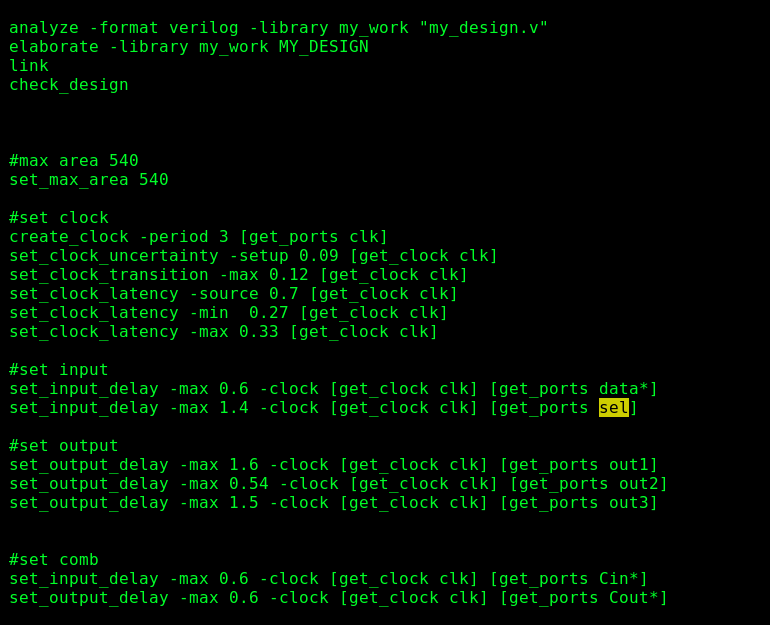770x625 pixels.
Task: Click the set_clock_latency -min 0.27 line
Action: tap(228, 313)
